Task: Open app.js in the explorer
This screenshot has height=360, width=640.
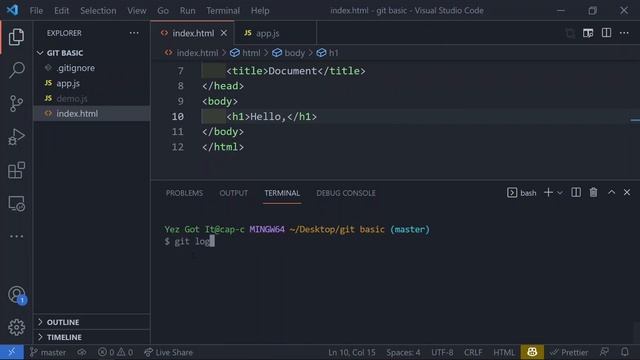Action: pyautogui.click(x=92, y=83)
